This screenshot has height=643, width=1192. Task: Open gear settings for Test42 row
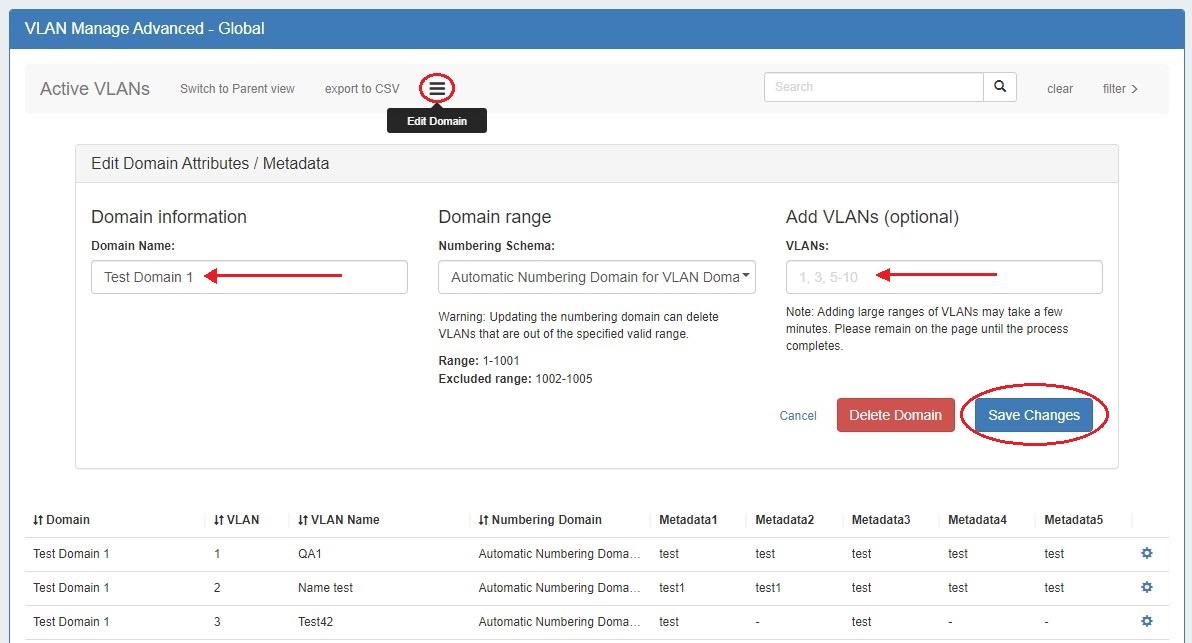point(1147,621)
